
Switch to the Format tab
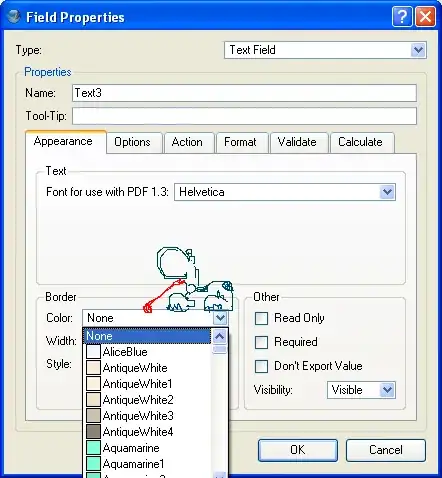(x=242, y=142)
